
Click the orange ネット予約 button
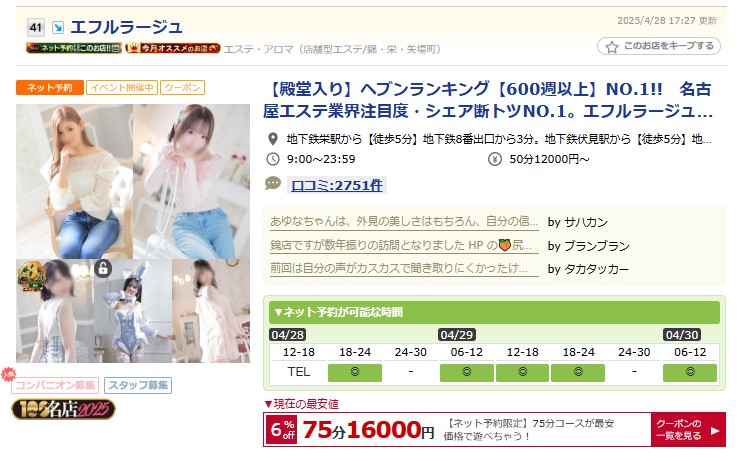[x=50, y=88]
